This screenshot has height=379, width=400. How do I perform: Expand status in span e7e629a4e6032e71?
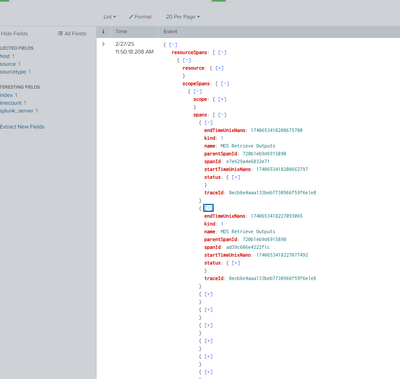pos(236,177)
